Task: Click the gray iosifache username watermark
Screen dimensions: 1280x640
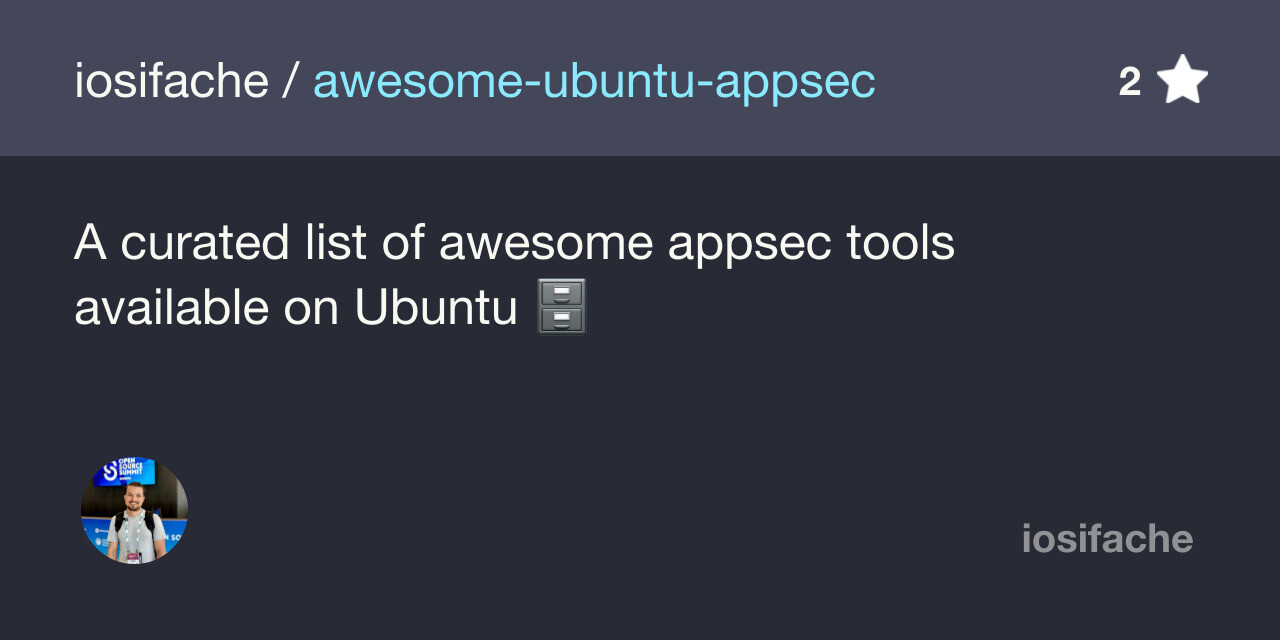Action: [x=1107, y=539]
